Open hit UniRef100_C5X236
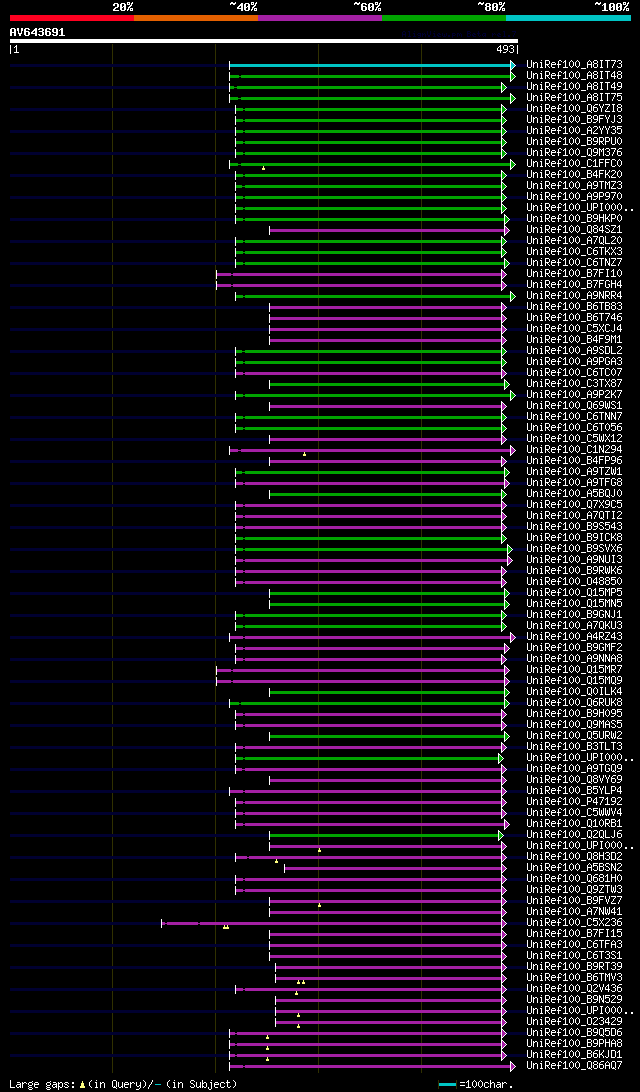 coord(575,923)
